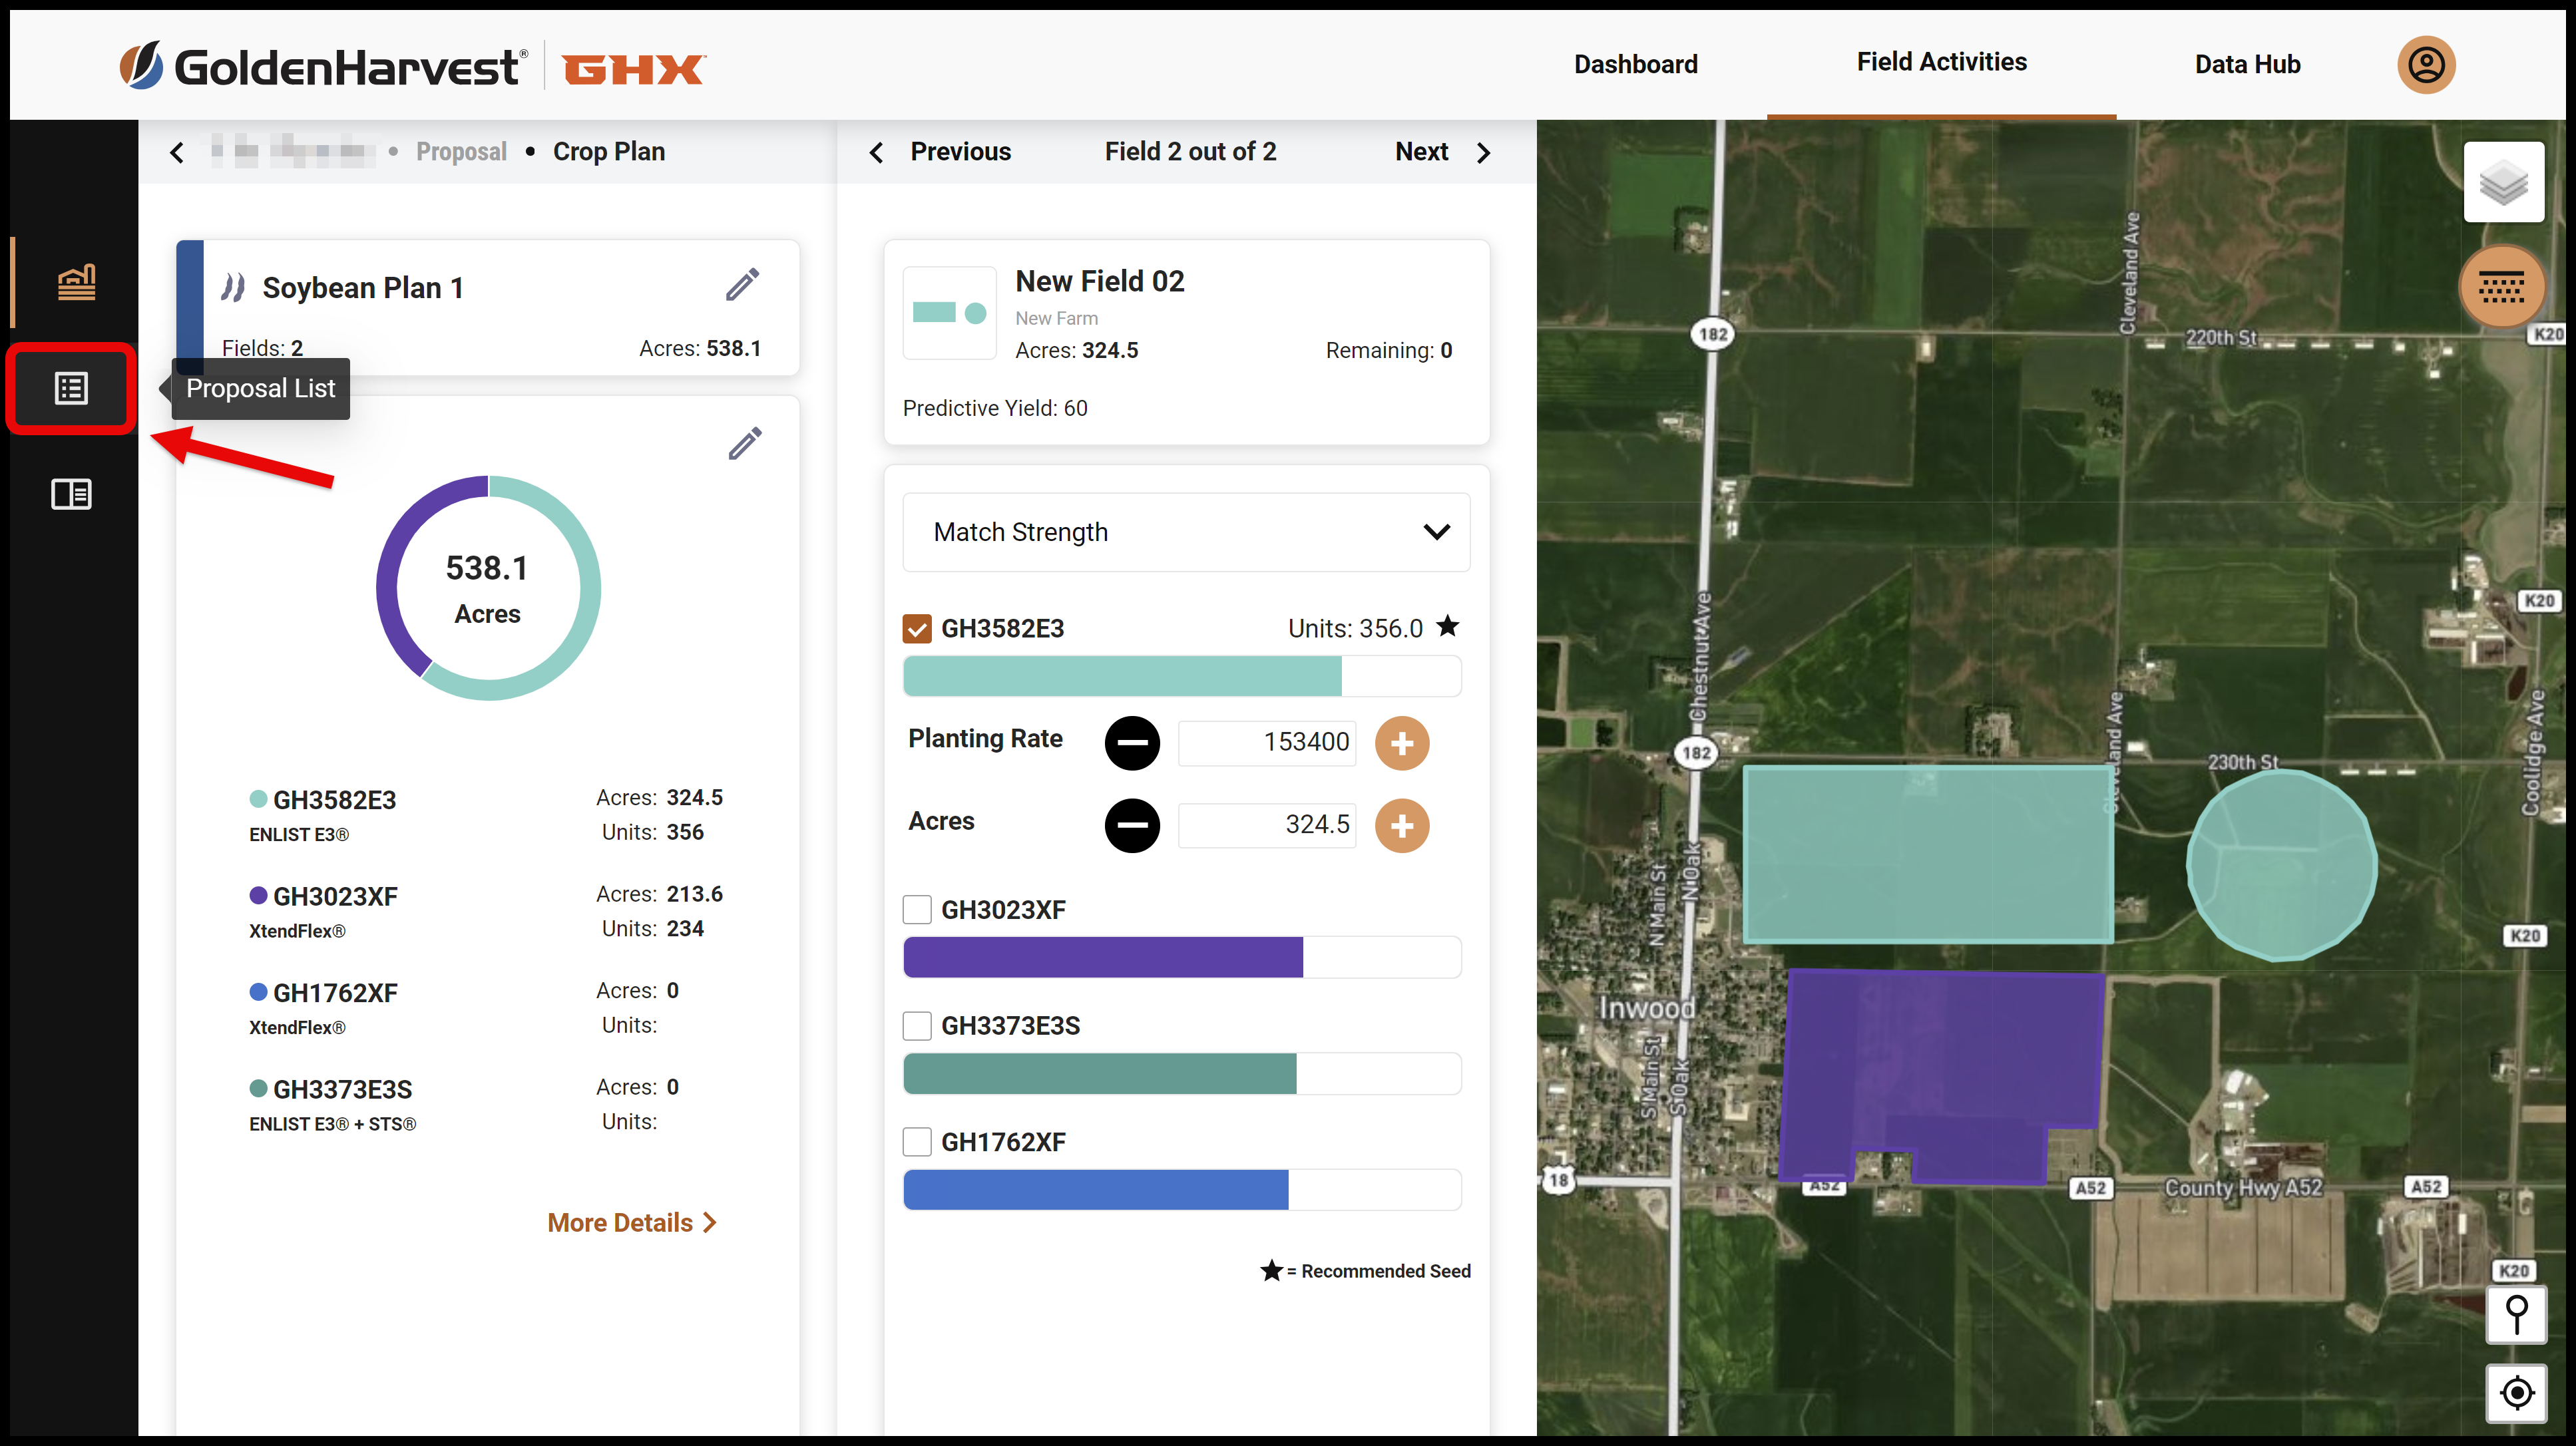
Task: Click the New Field 02 shape thumbnail
Action: coord(949,313)
